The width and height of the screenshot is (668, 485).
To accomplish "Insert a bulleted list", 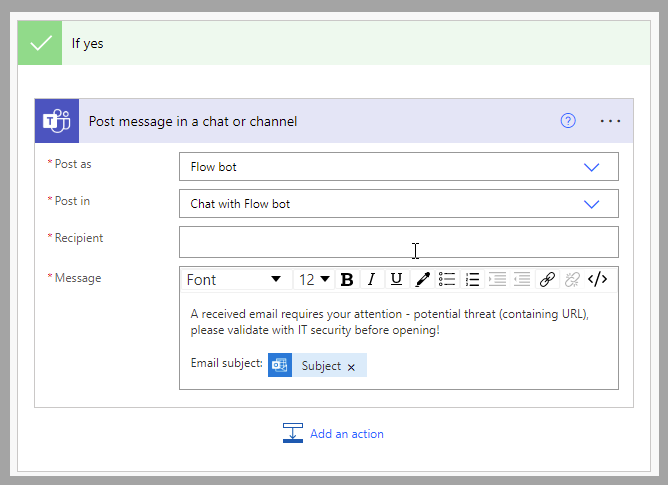I will tap(447, 280).
